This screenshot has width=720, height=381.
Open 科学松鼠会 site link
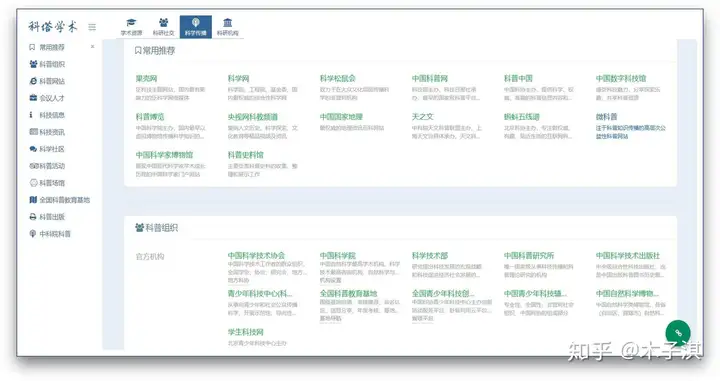[338, 79]
